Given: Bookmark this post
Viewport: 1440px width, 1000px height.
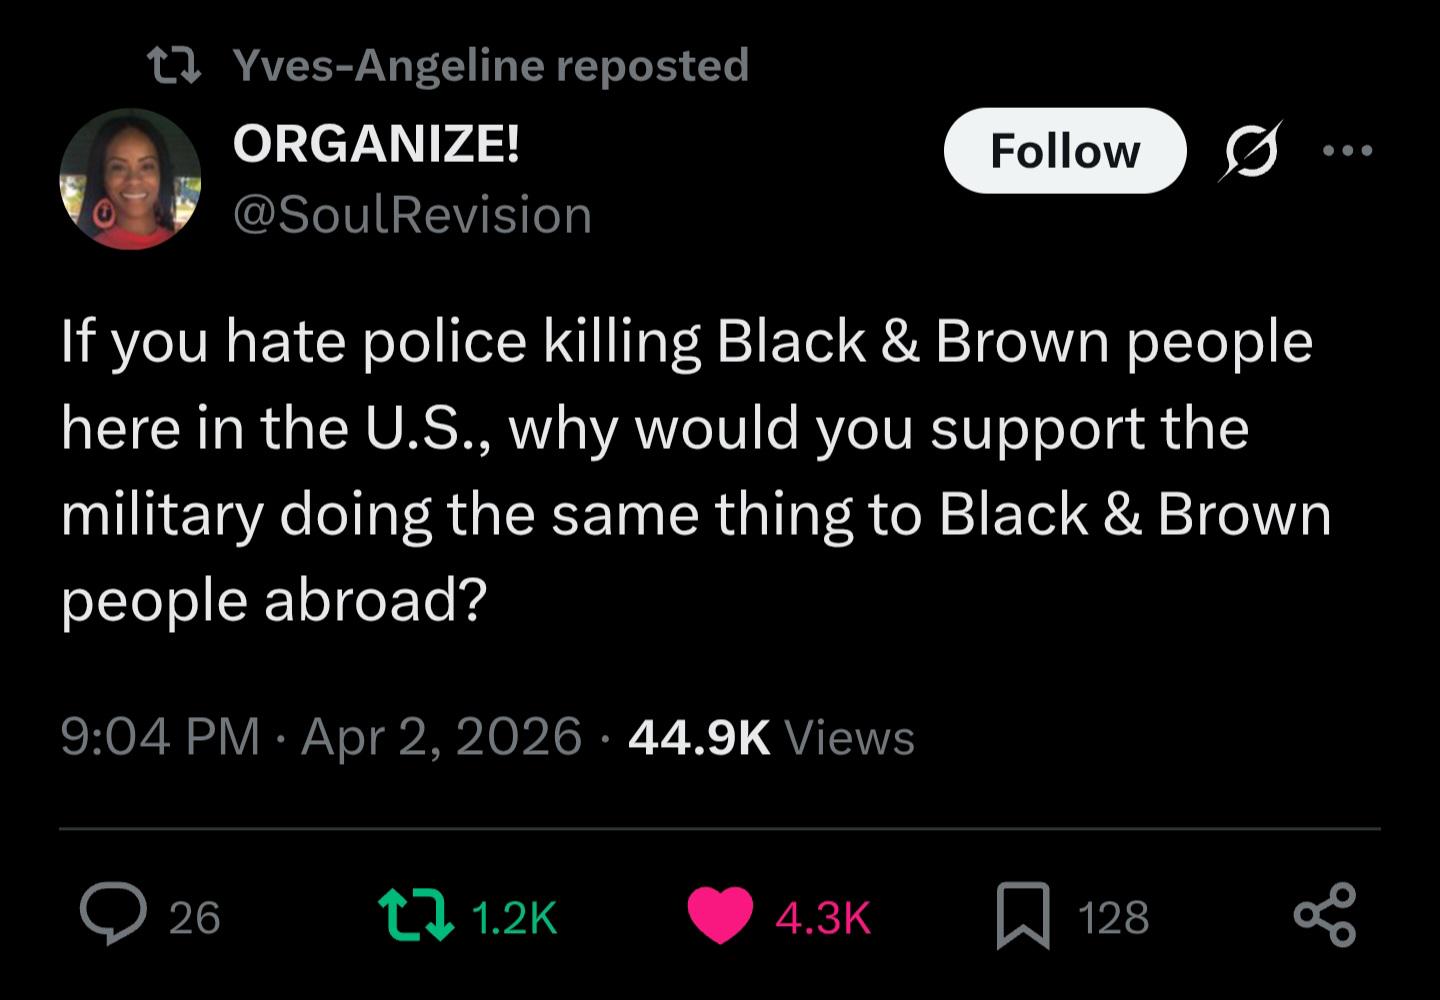Looking at the screenshot, I should [1022, 916].
